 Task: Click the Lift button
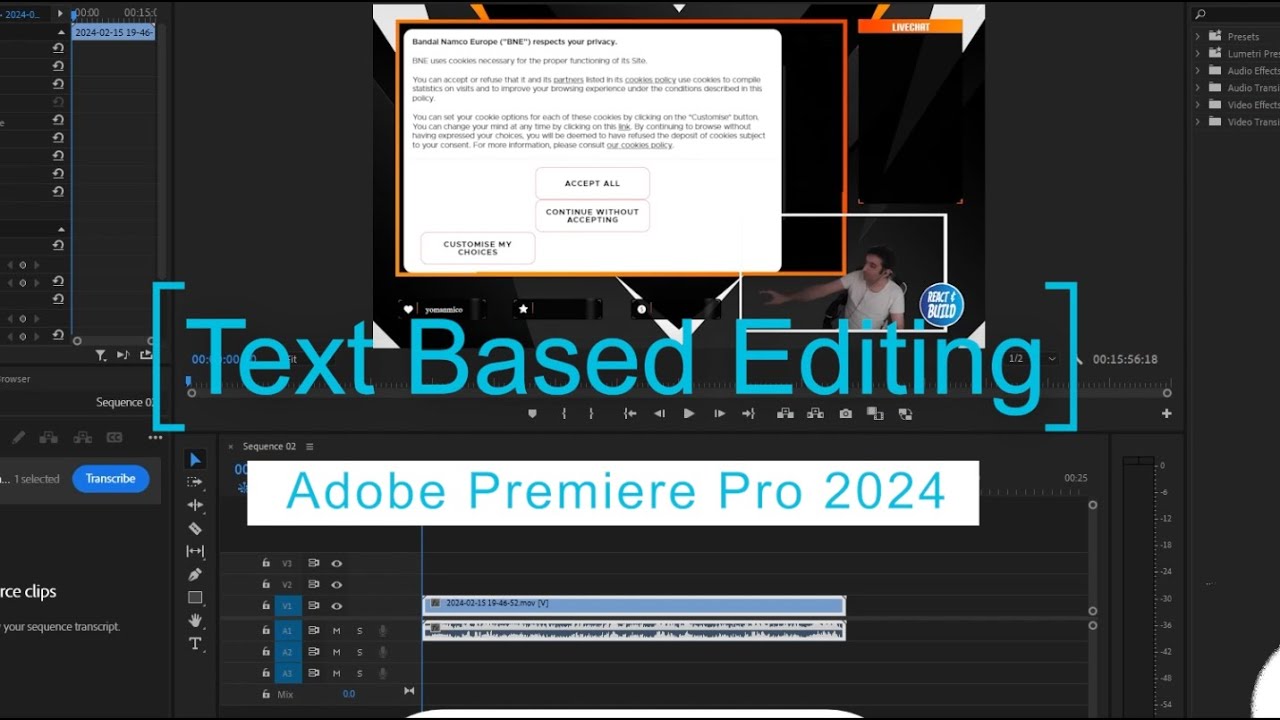tap(785, 413)
